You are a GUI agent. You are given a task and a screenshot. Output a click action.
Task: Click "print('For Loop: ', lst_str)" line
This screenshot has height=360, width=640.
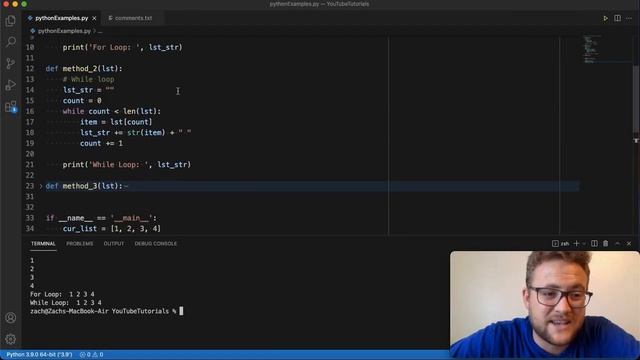coord(122,47)
